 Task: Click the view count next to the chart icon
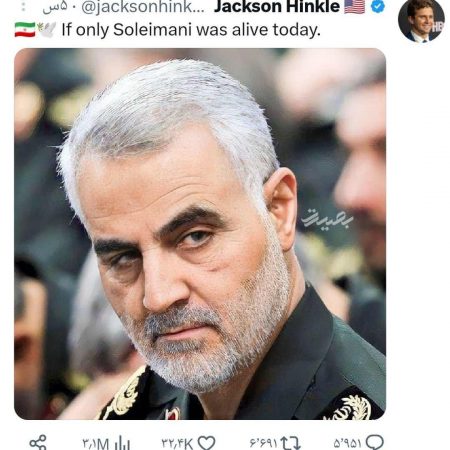click(96, 444)
